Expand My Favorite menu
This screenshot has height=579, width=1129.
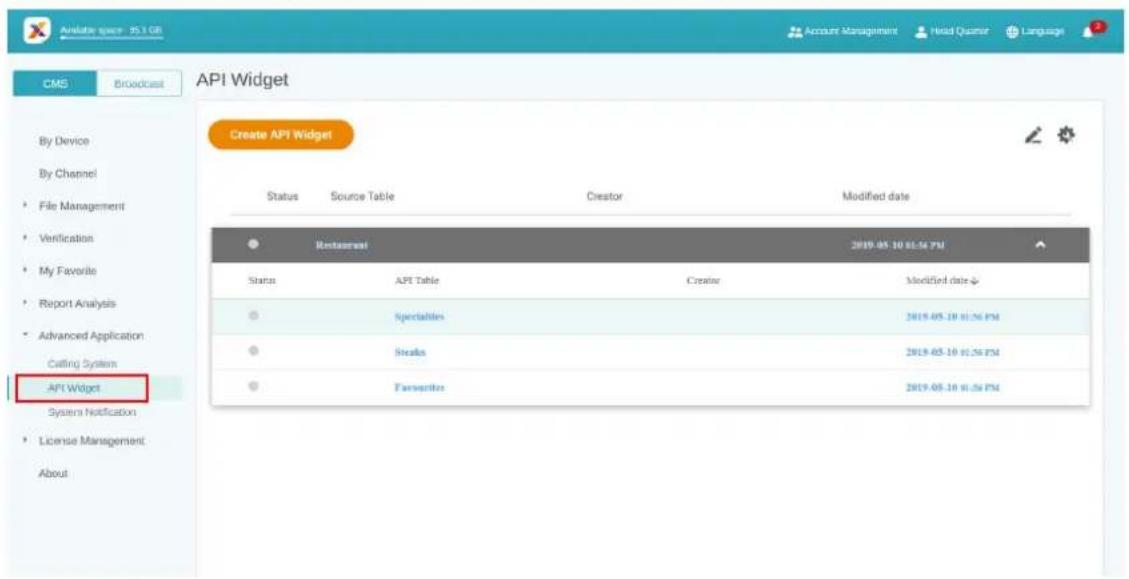coord(67,271)
